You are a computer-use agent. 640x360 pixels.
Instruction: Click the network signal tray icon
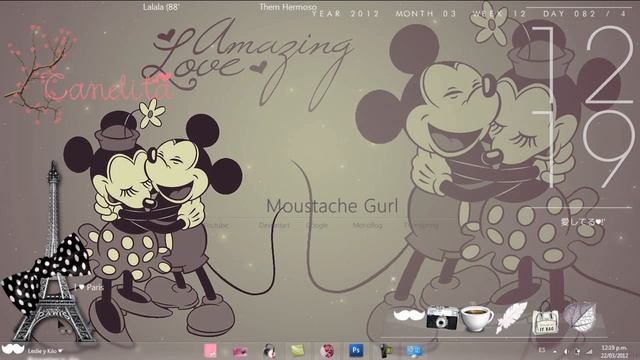pos(589,351)
